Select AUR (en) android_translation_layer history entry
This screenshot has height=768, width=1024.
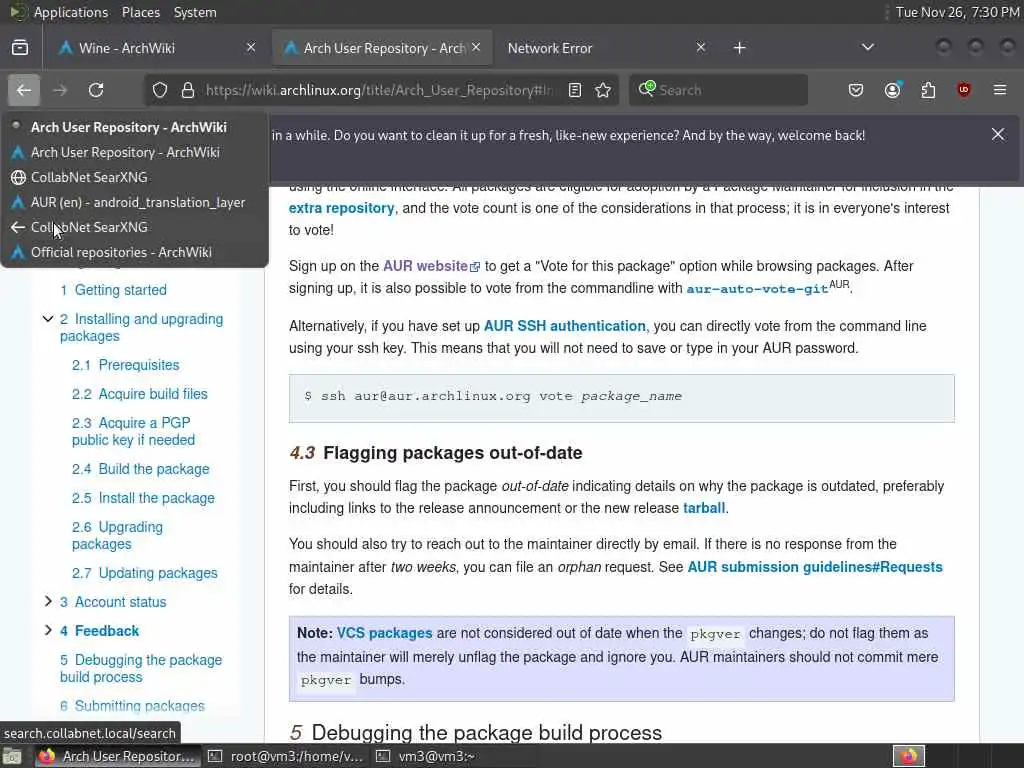coord(135,202)
